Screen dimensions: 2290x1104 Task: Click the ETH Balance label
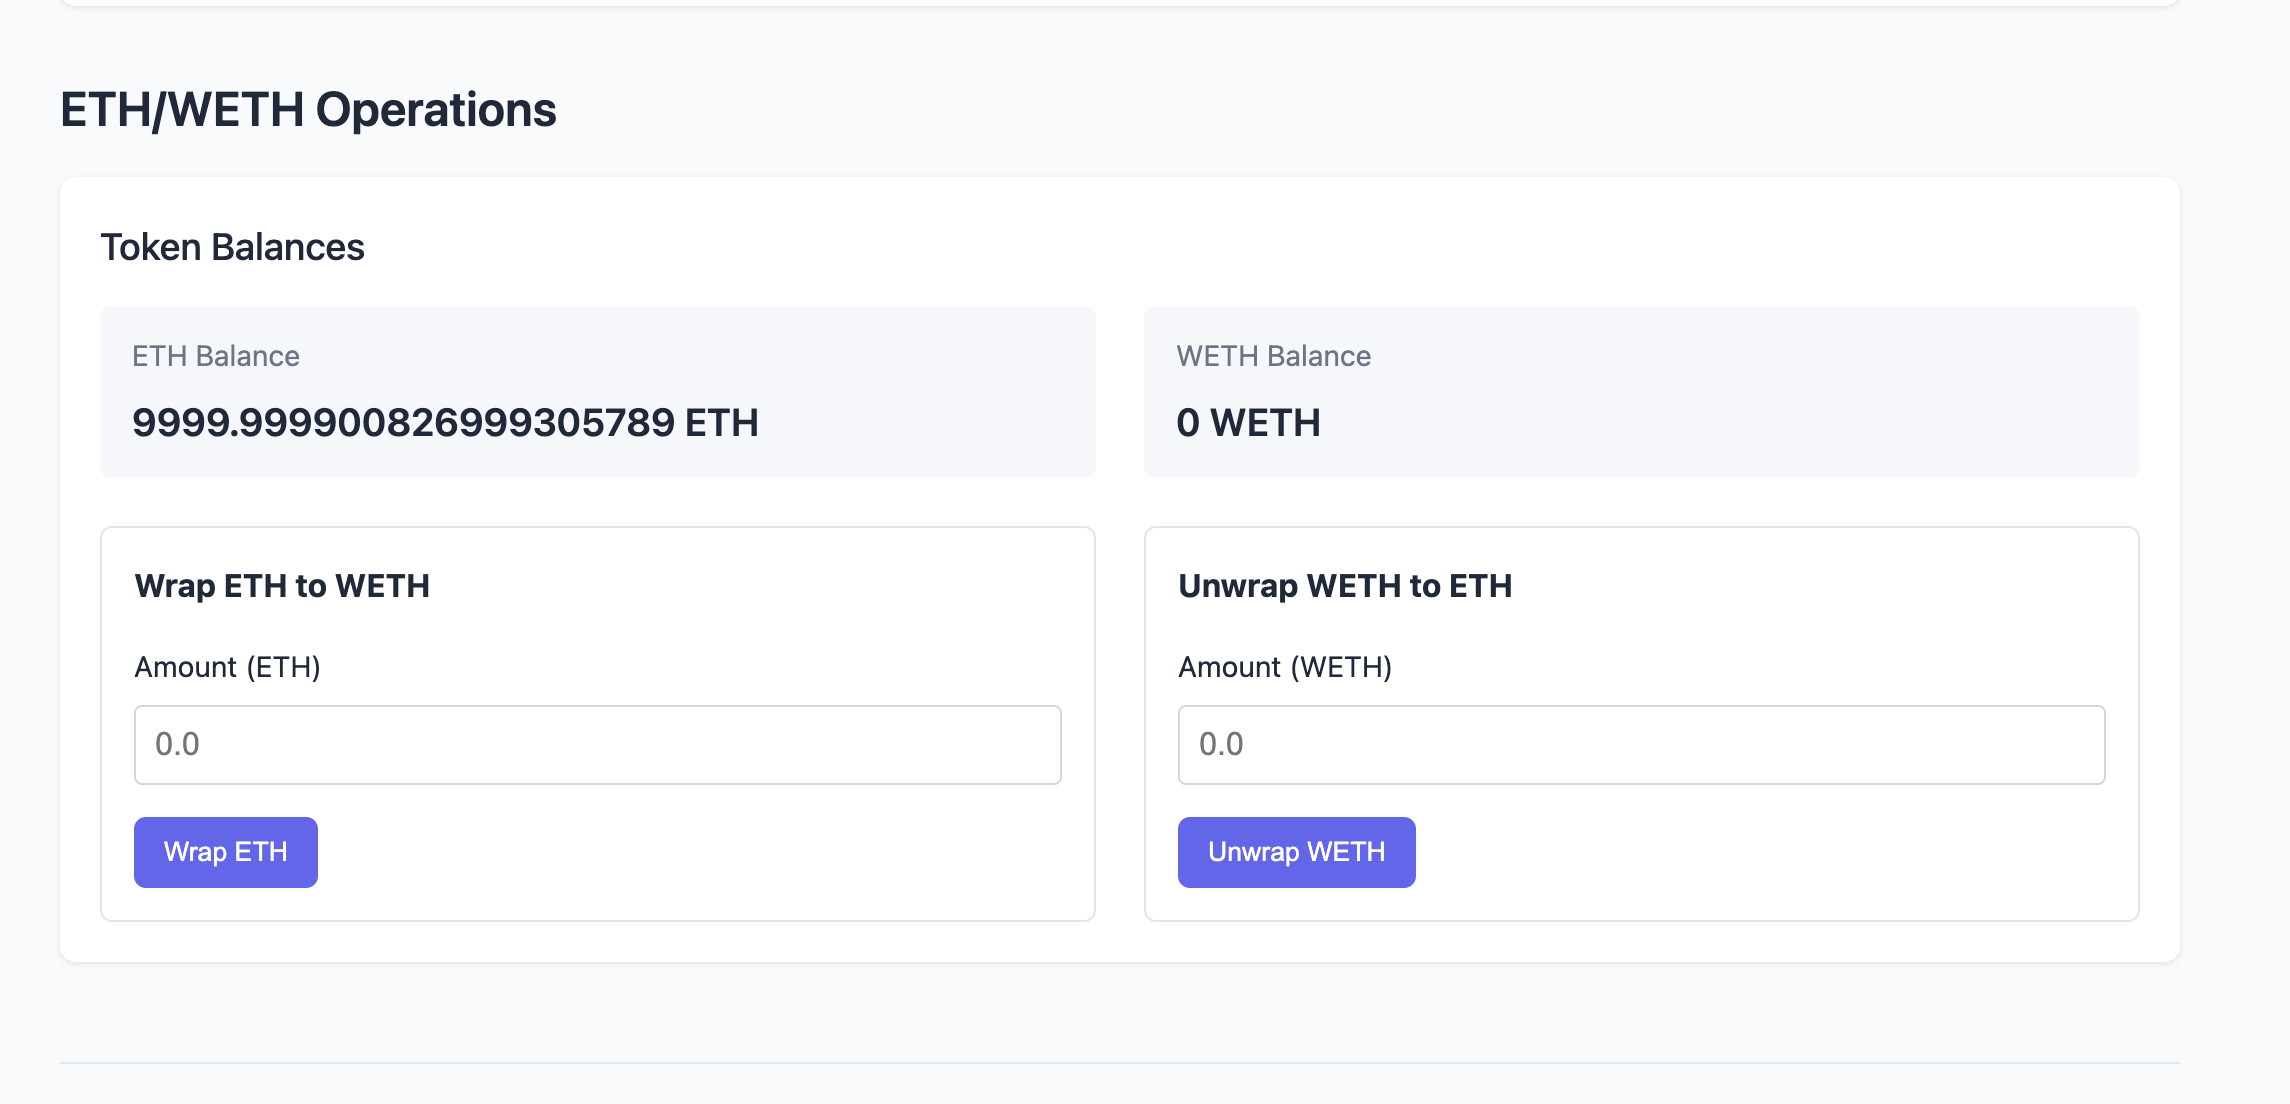tap(216, 356)
